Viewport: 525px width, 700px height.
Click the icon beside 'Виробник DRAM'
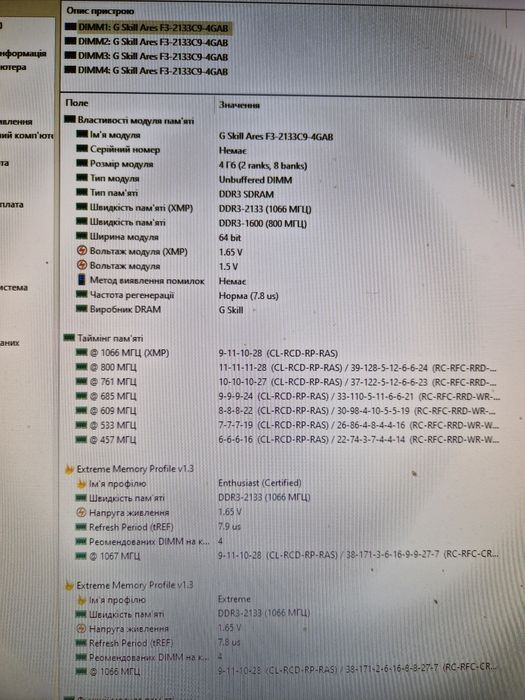point(82,308)
